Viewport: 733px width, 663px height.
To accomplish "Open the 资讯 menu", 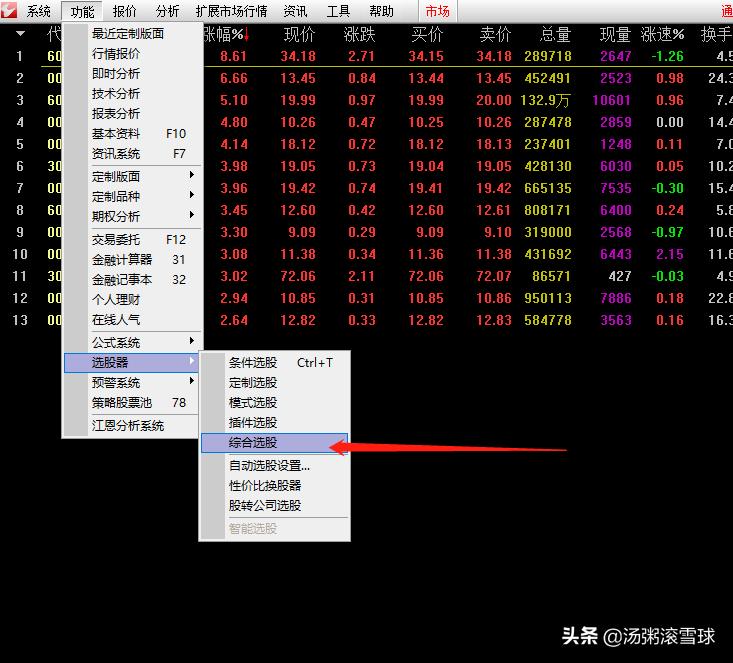I will pos(295,11).
